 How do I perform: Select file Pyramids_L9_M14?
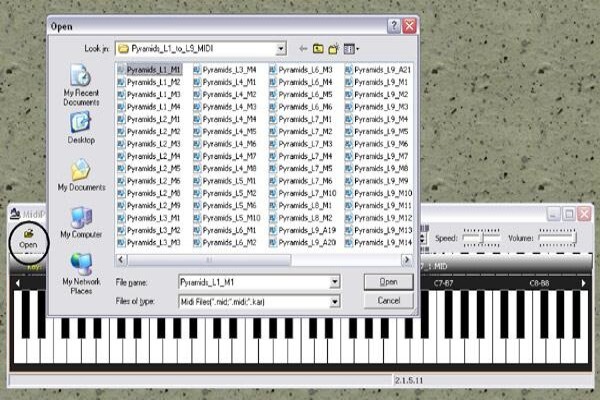pos(378,242)
